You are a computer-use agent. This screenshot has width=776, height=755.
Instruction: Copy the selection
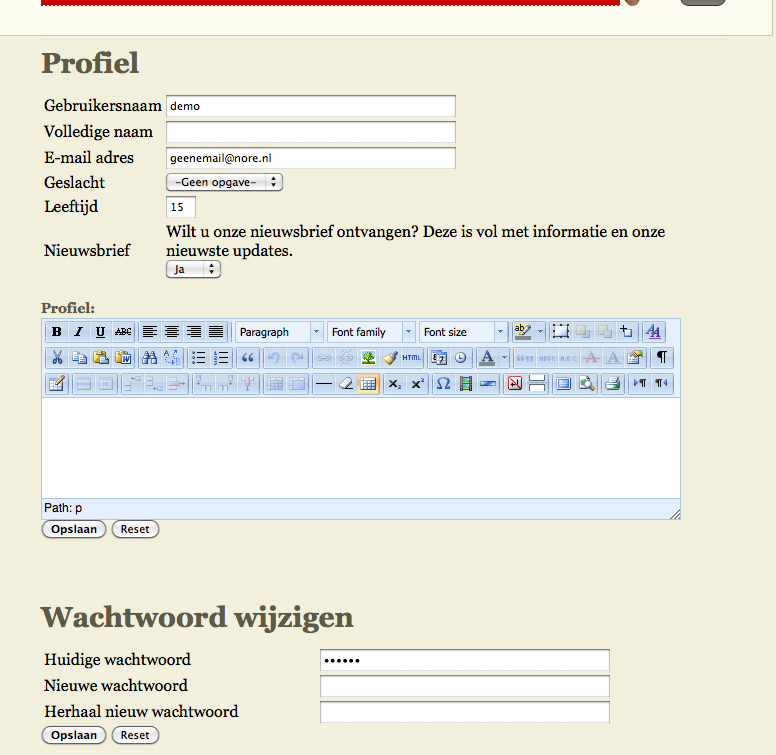coord(79,358)
